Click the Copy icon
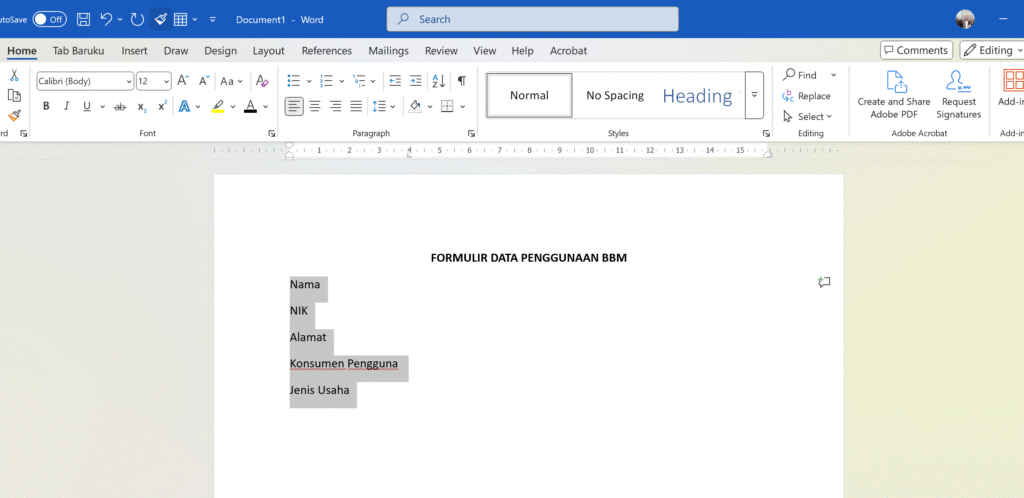 pyautogui.click(x=14, y=95)
